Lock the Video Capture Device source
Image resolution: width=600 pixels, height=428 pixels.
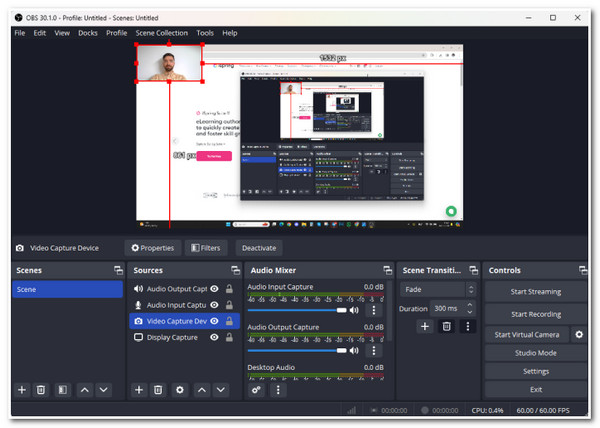click(x=229, y=321)
